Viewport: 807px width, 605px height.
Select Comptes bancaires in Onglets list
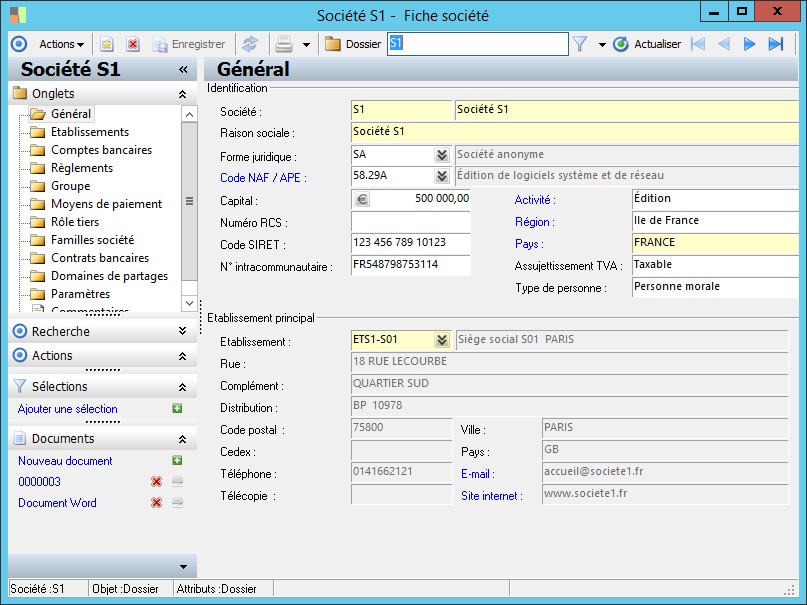(101, 150)
